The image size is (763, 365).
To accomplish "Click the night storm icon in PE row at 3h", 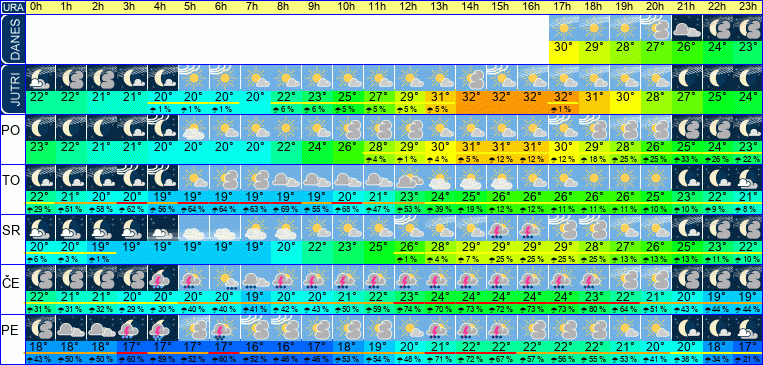I will [x=132, y=328].
